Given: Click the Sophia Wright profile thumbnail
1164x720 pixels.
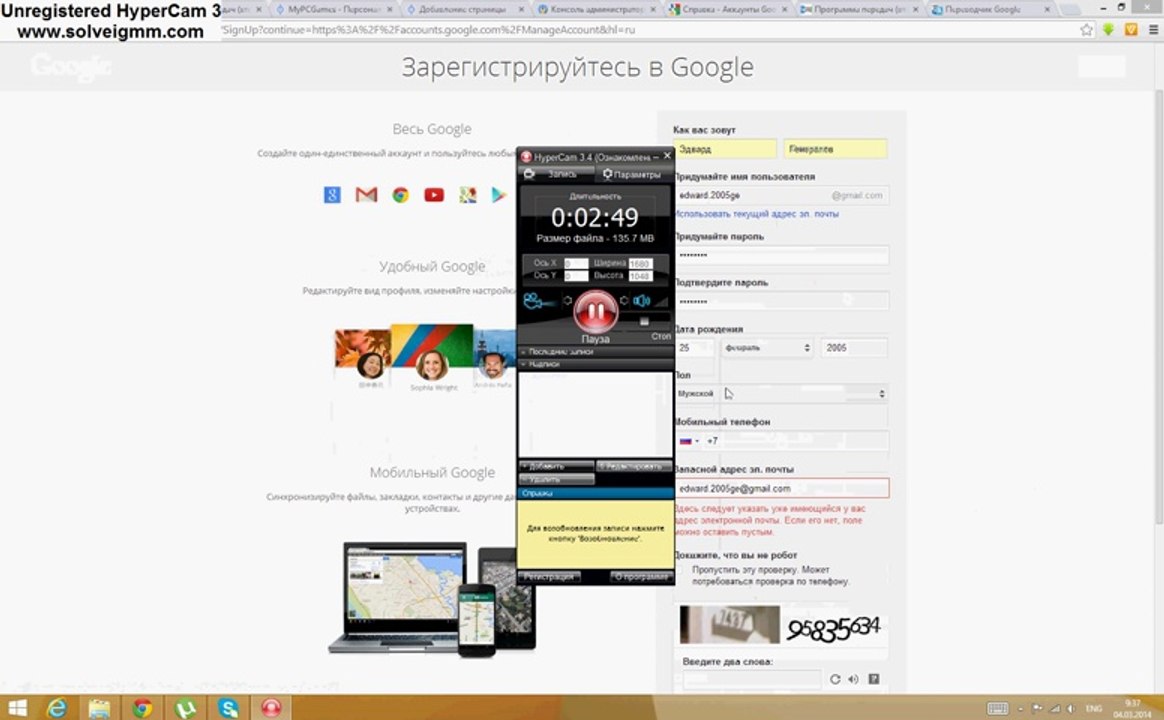Looking at the screenshot, I should [432, 365].
